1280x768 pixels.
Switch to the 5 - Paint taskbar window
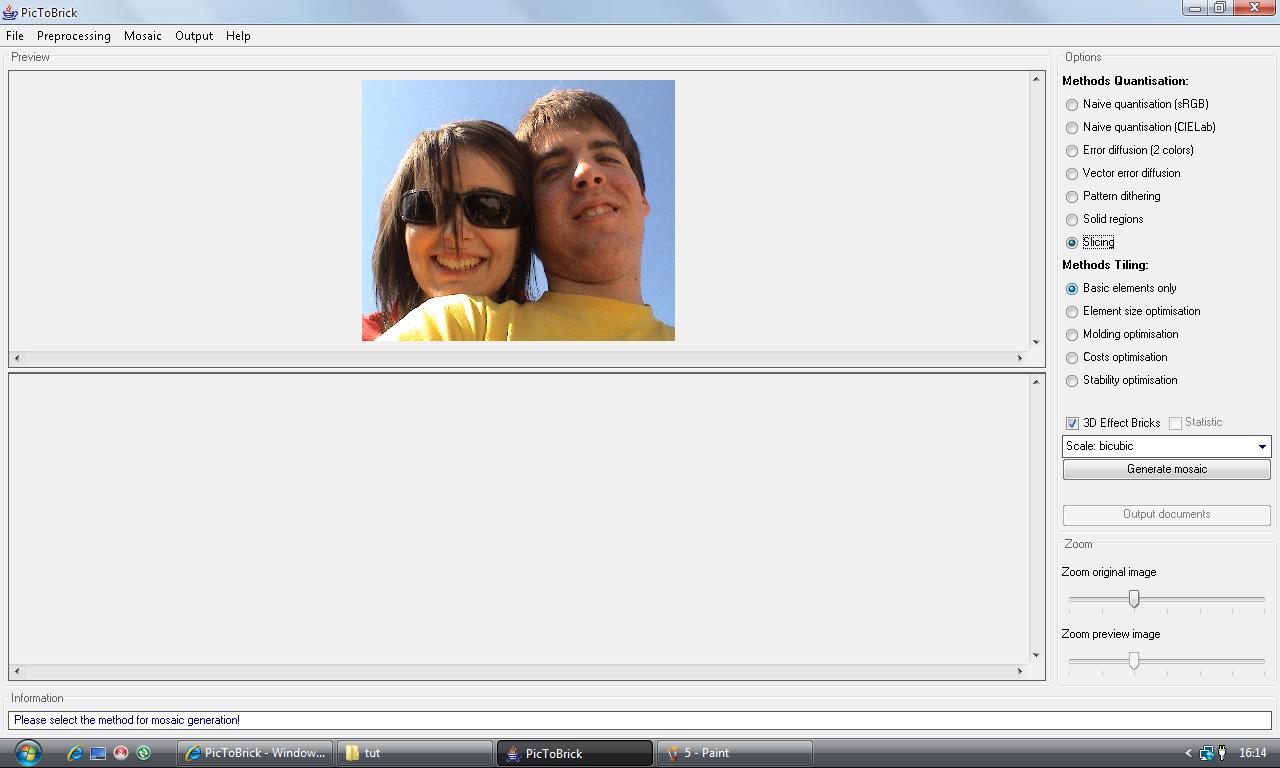[x=734, y=753]
